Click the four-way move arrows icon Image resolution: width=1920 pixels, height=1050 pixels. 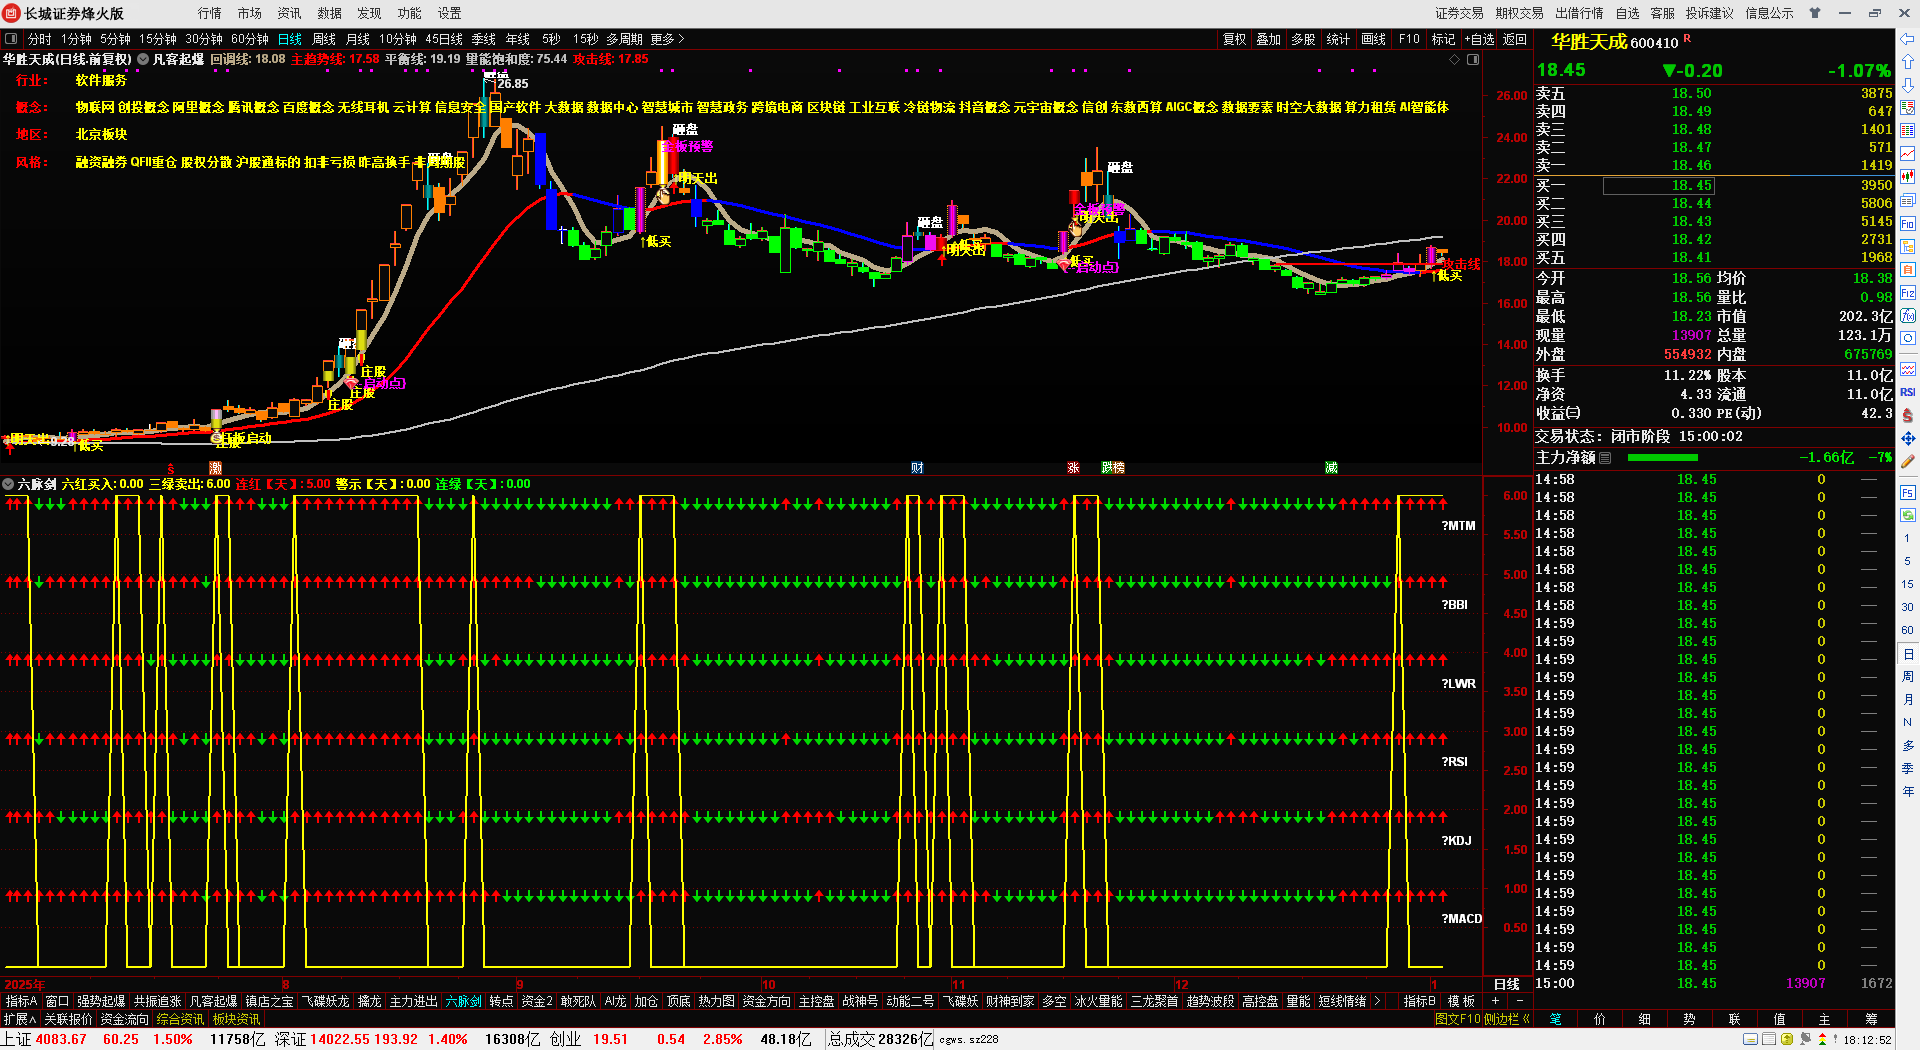pyautogui.click(x=1908, y=438)
